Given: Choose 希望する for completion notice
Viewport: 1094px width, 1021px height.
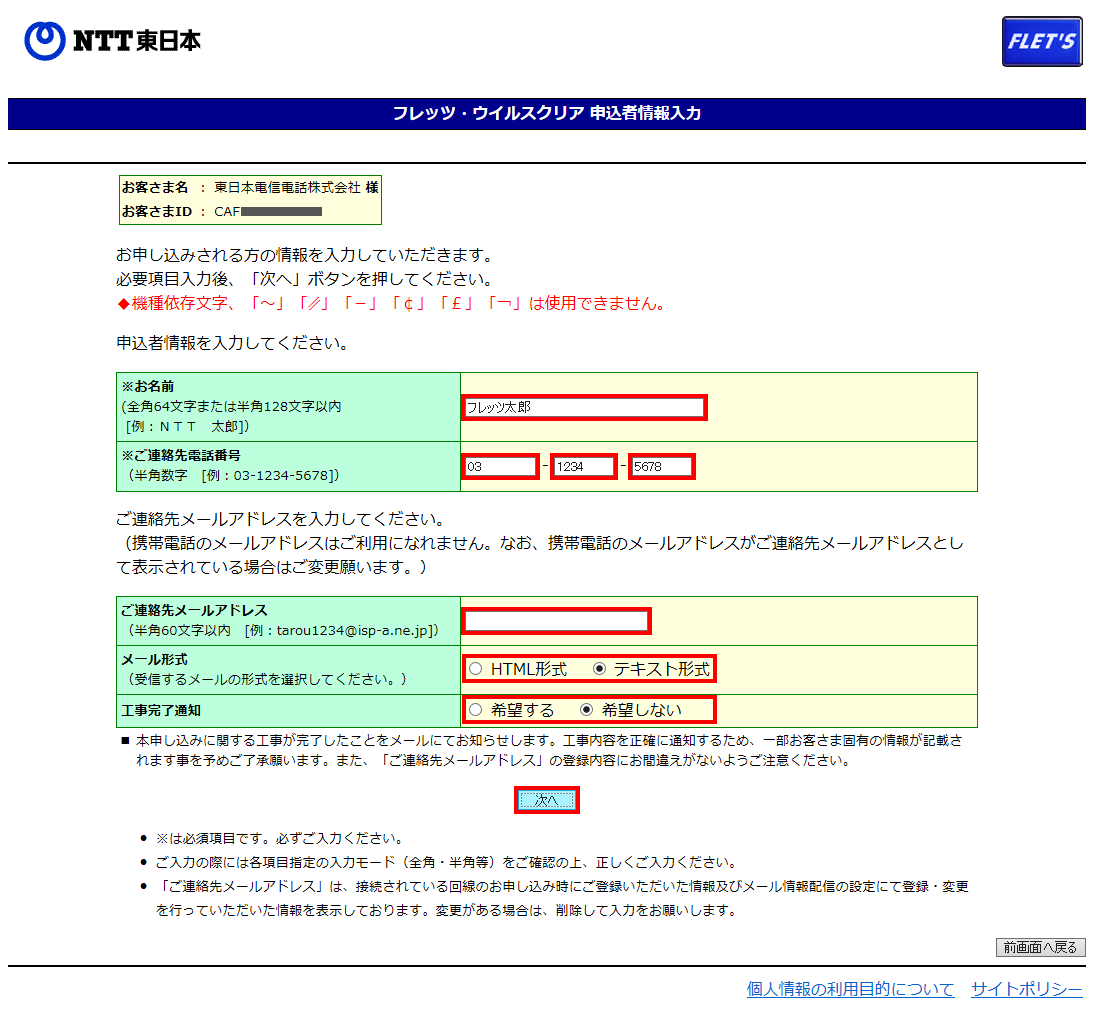Looking at the screenshot, I should (476, 710).
